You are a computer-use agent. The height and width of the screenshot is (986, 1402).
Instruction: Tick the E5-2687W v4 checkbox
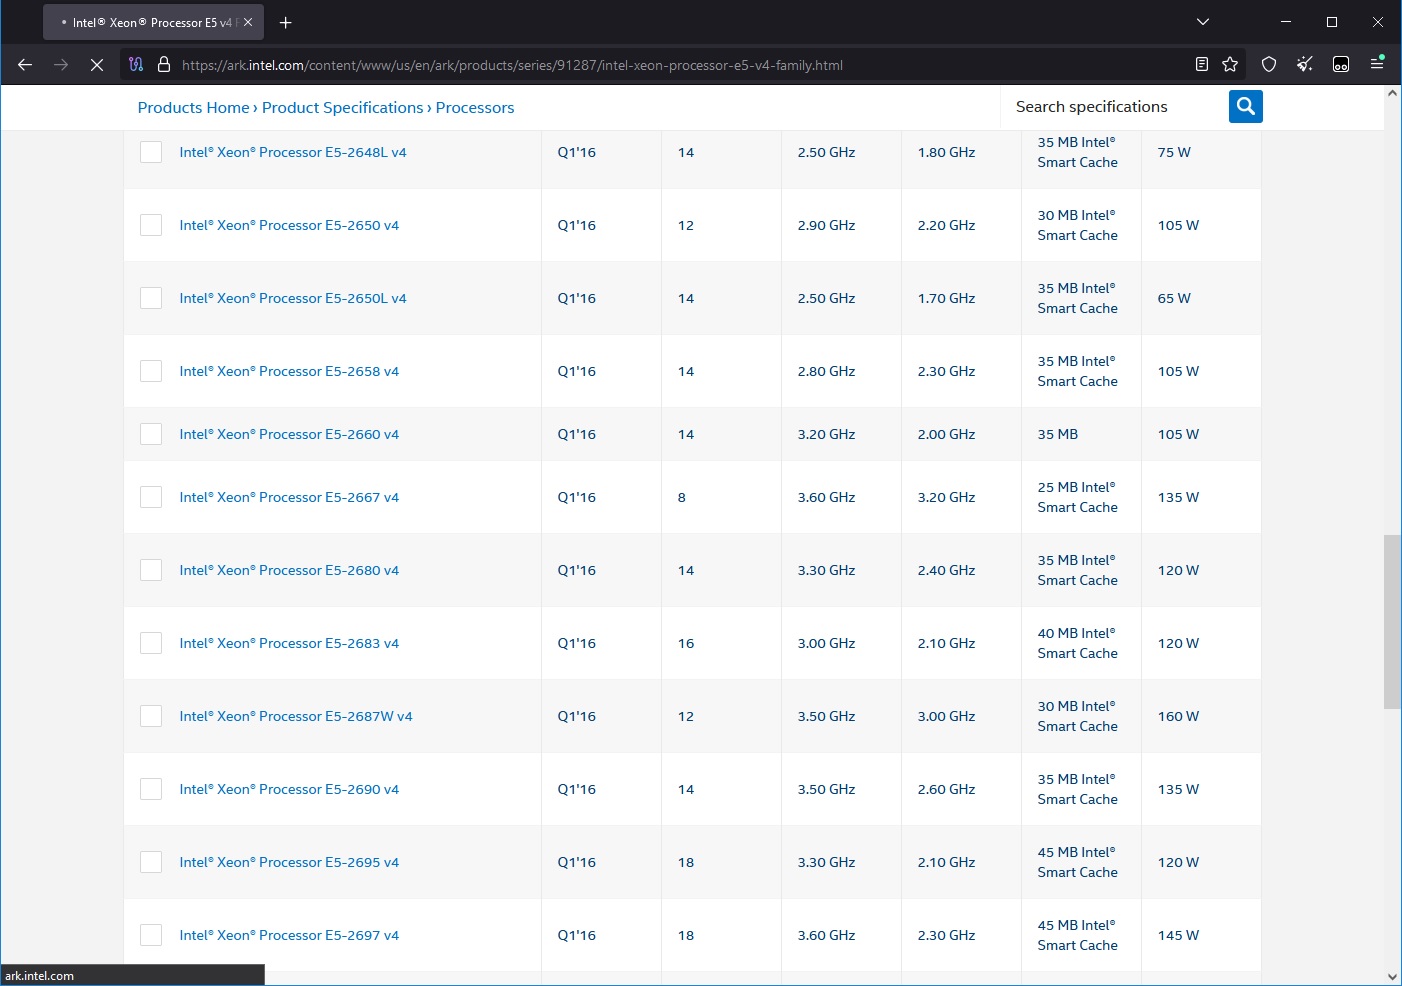[x=151, y=716]
